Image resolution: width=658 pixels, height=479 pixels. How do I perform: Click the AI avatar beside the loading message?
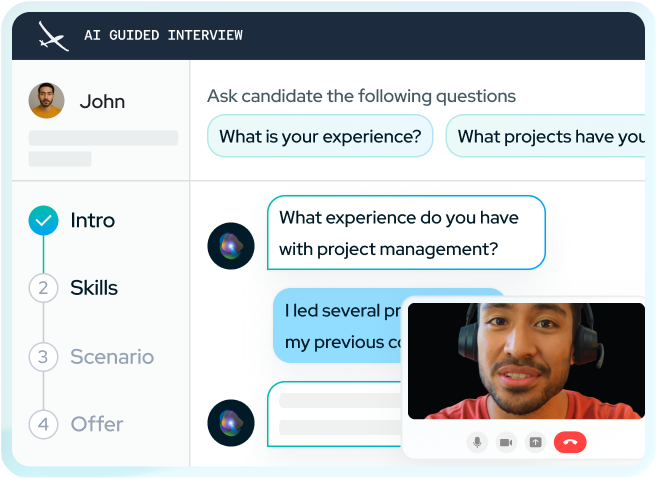[231, 423]
